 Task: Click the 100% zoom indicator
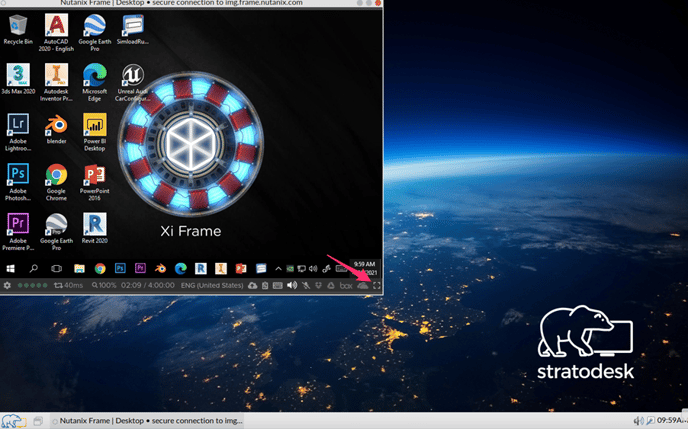click(x=104, y=285)
